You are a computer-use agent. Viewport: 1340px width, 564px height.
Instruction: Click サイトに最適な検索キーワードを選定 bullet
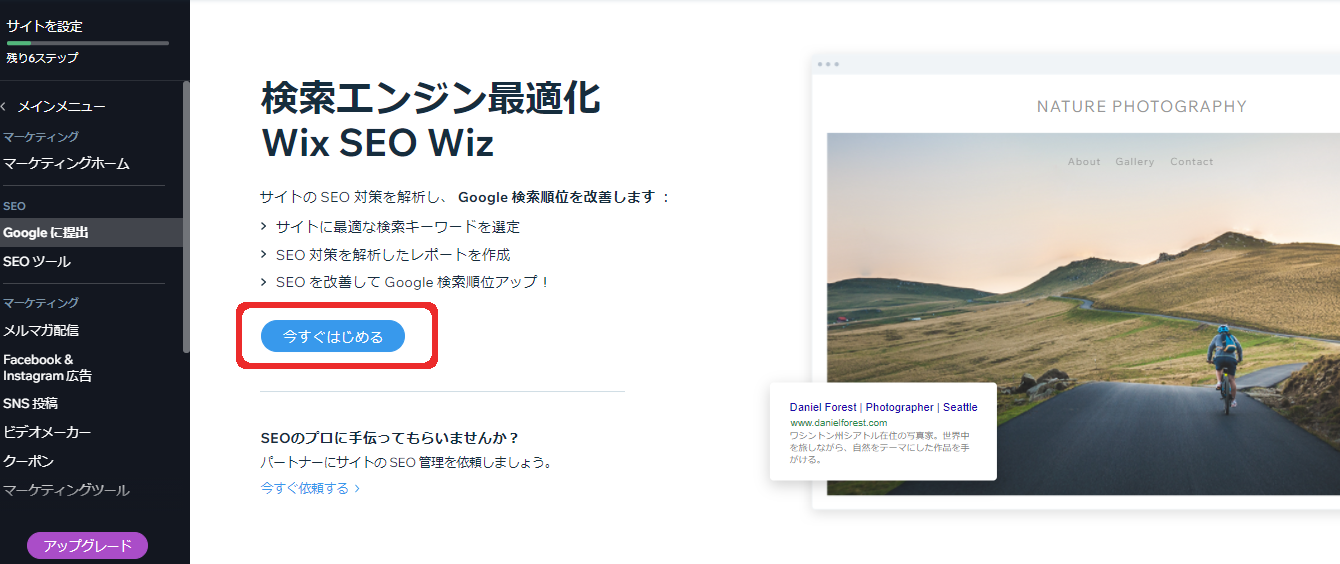pyautogui.click(x=398, y=227)
